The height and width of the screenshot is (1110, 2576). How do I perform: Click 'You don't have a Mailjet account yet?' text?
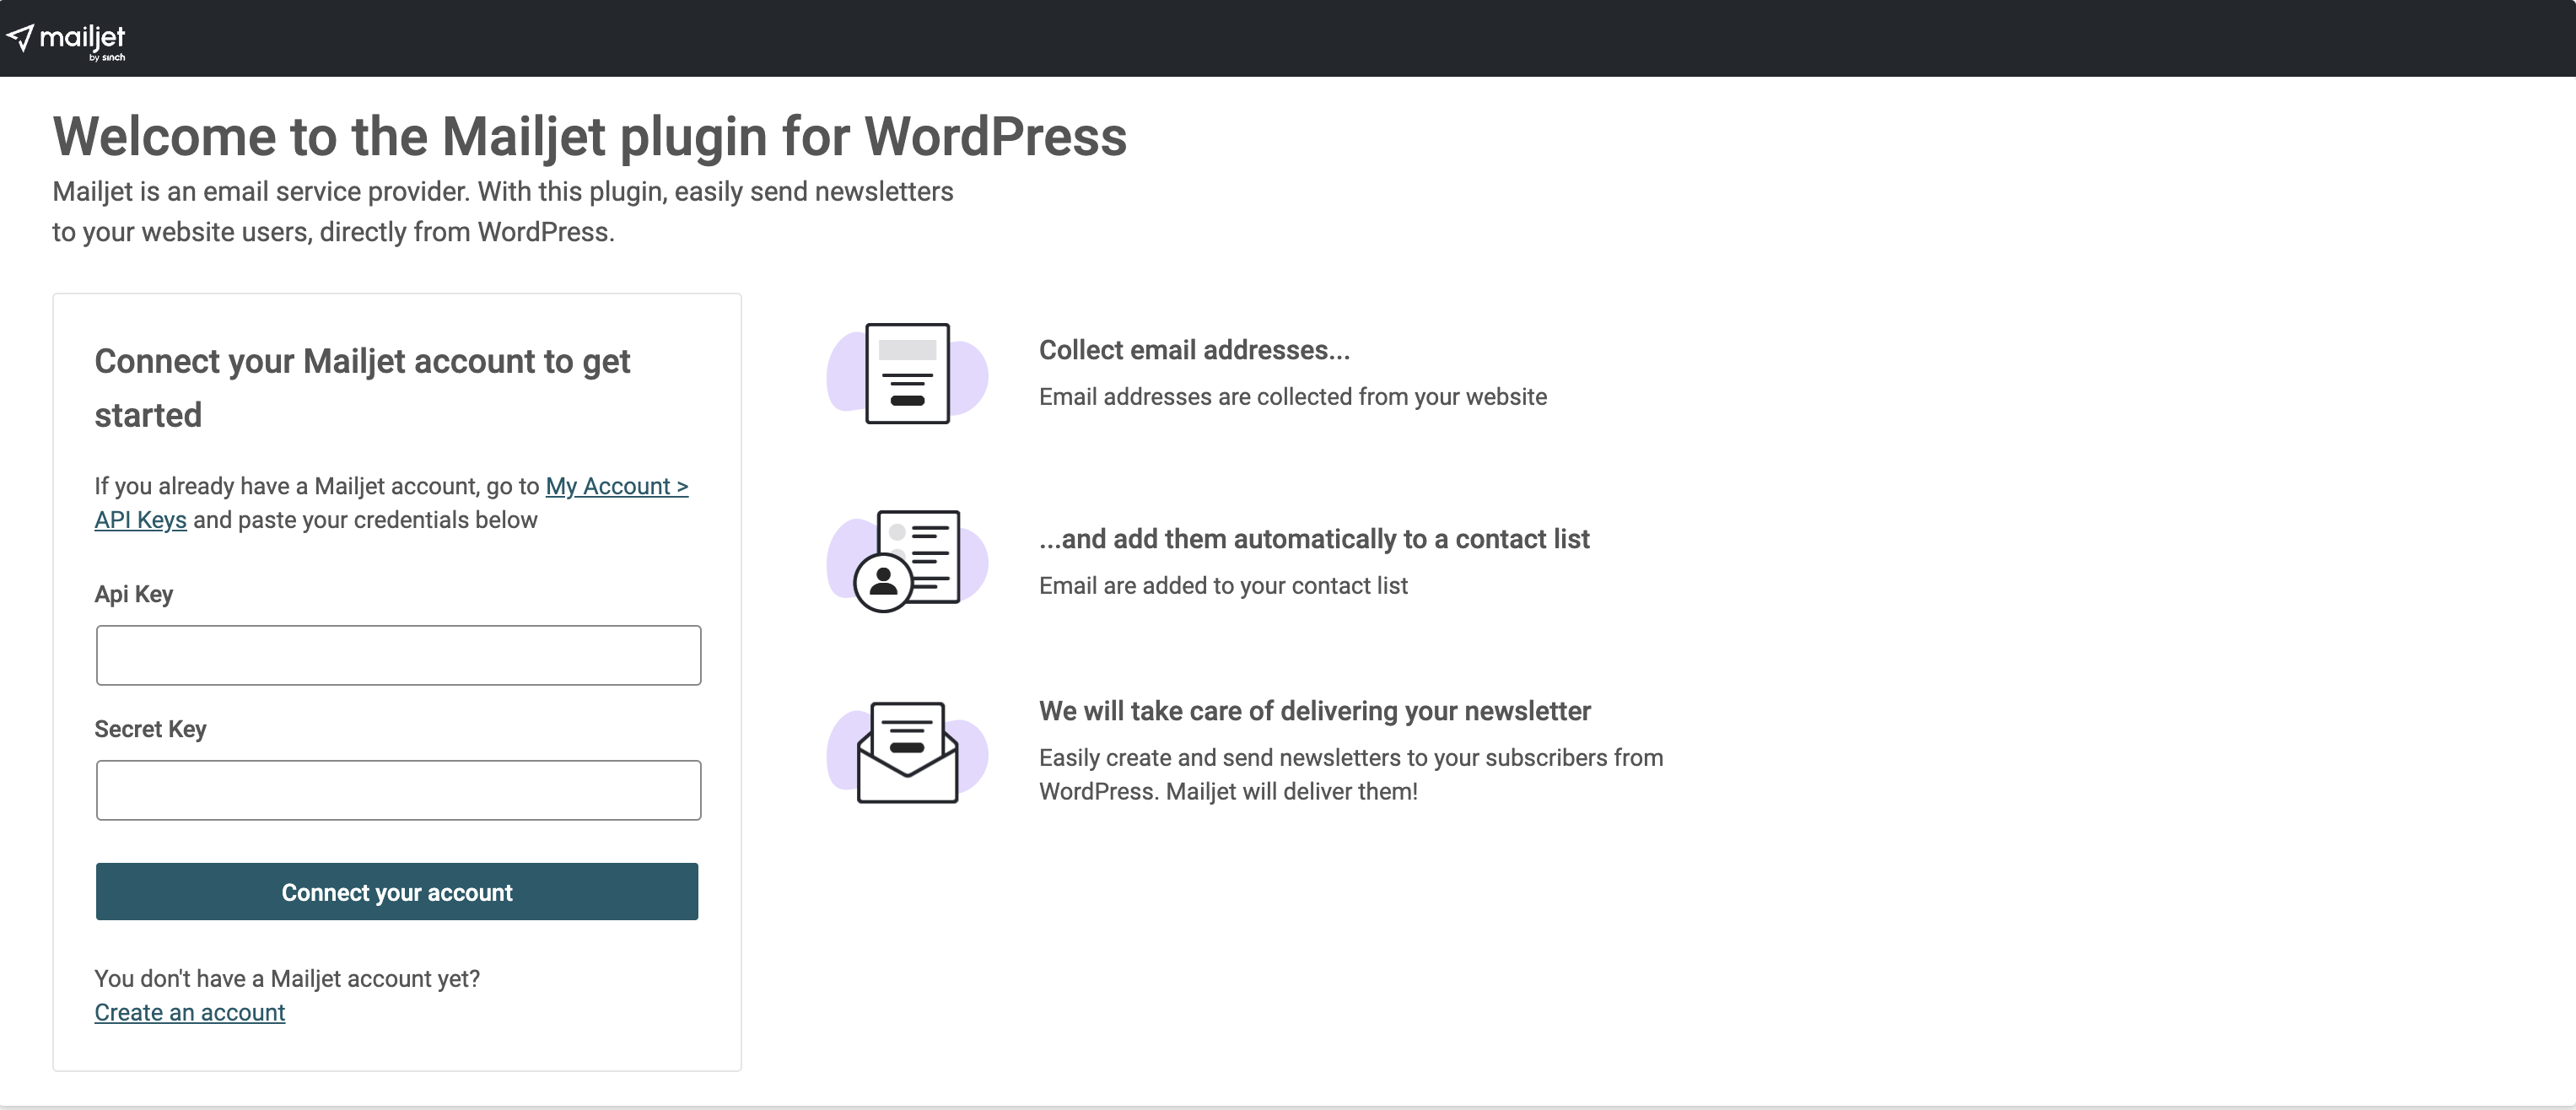tap(287, 978)
